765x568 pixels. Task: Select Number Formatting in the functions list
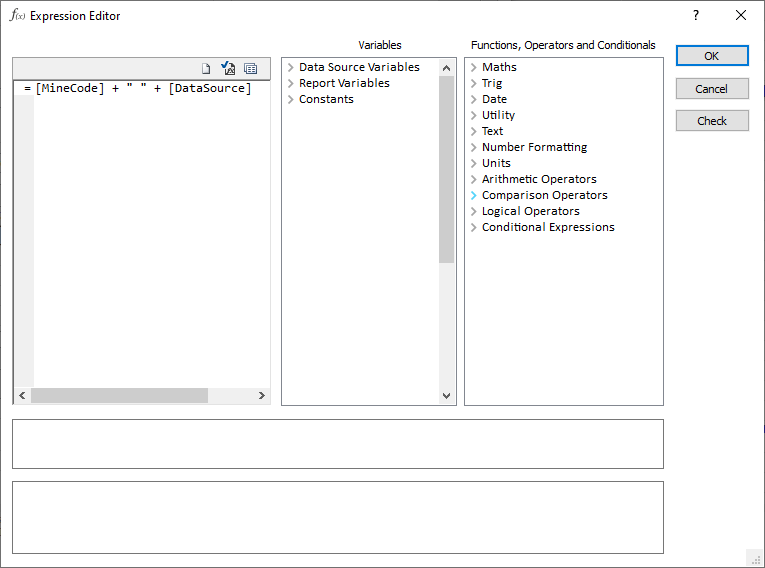pos(534,147)
